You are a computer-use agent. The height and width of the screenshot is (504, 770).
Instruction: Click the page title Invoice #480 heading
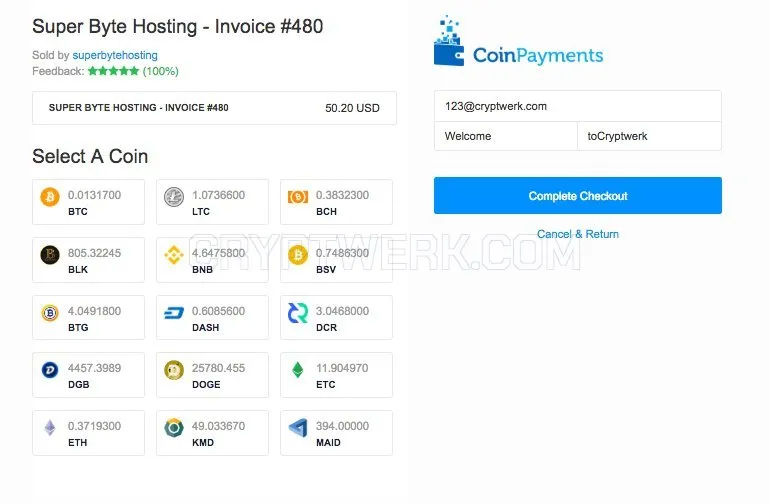pos(177,27)
